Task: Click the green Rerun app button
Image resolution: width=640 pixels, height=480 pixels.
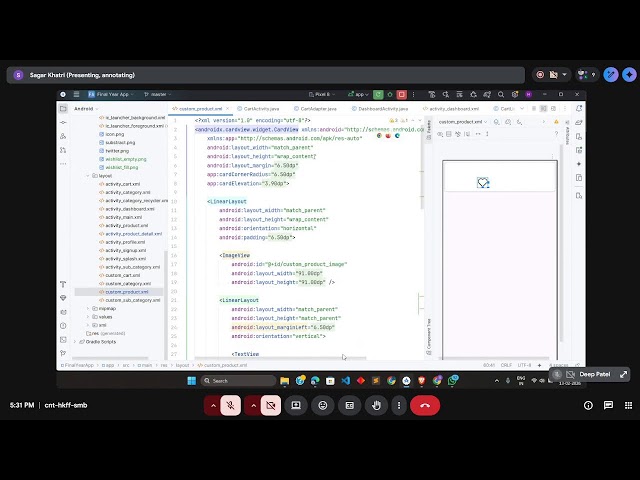Action: coord(378,94)
